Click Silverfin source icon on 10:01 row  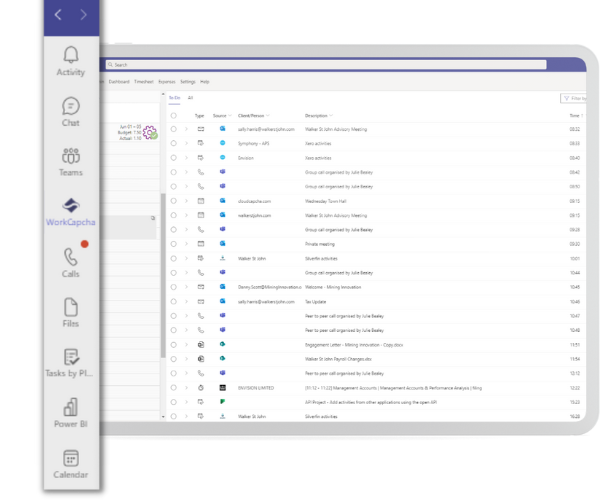pyautogui.click(x=222, y=258)
